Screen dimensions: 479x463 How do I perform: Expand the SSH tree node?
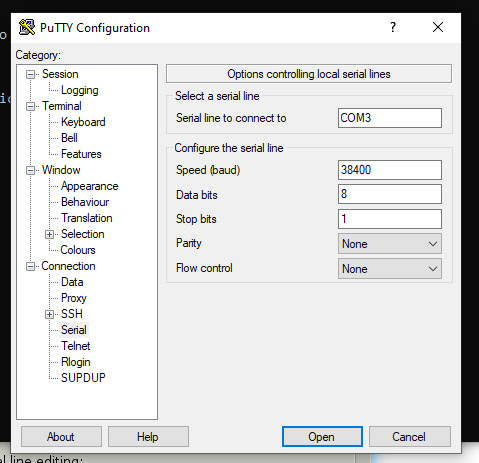click(49, 314)
